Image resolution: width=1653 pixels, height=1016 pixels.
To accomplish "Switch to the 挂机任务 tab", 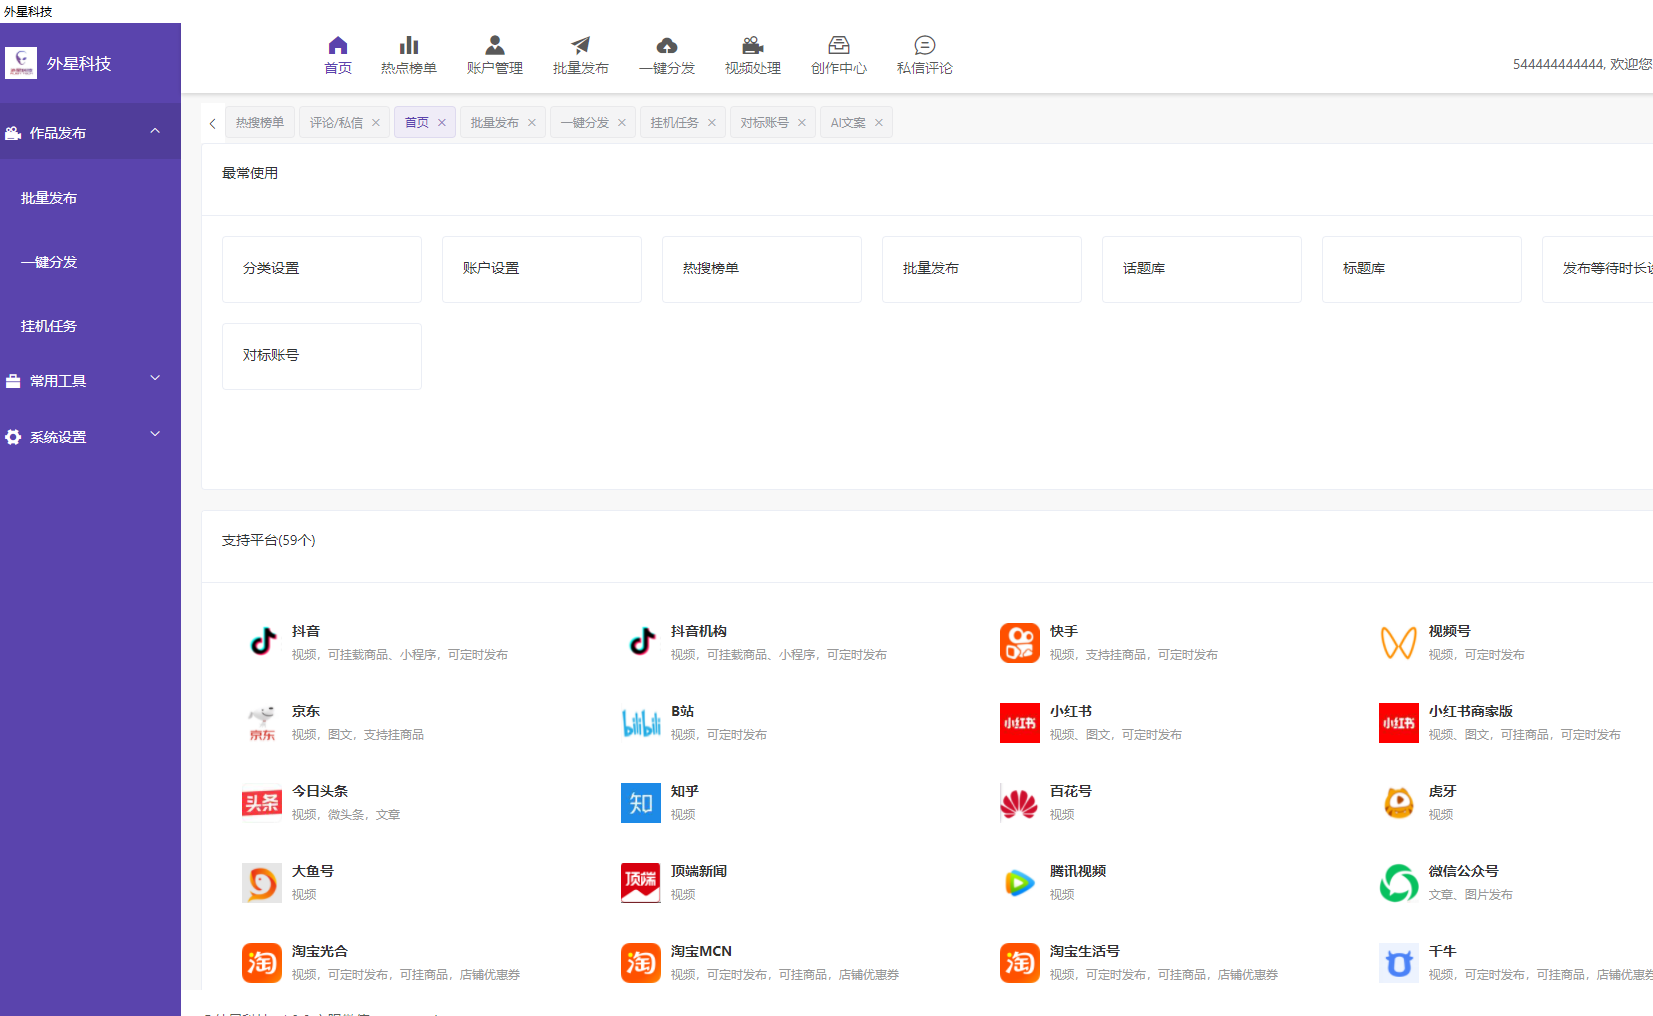I will 674,123.
